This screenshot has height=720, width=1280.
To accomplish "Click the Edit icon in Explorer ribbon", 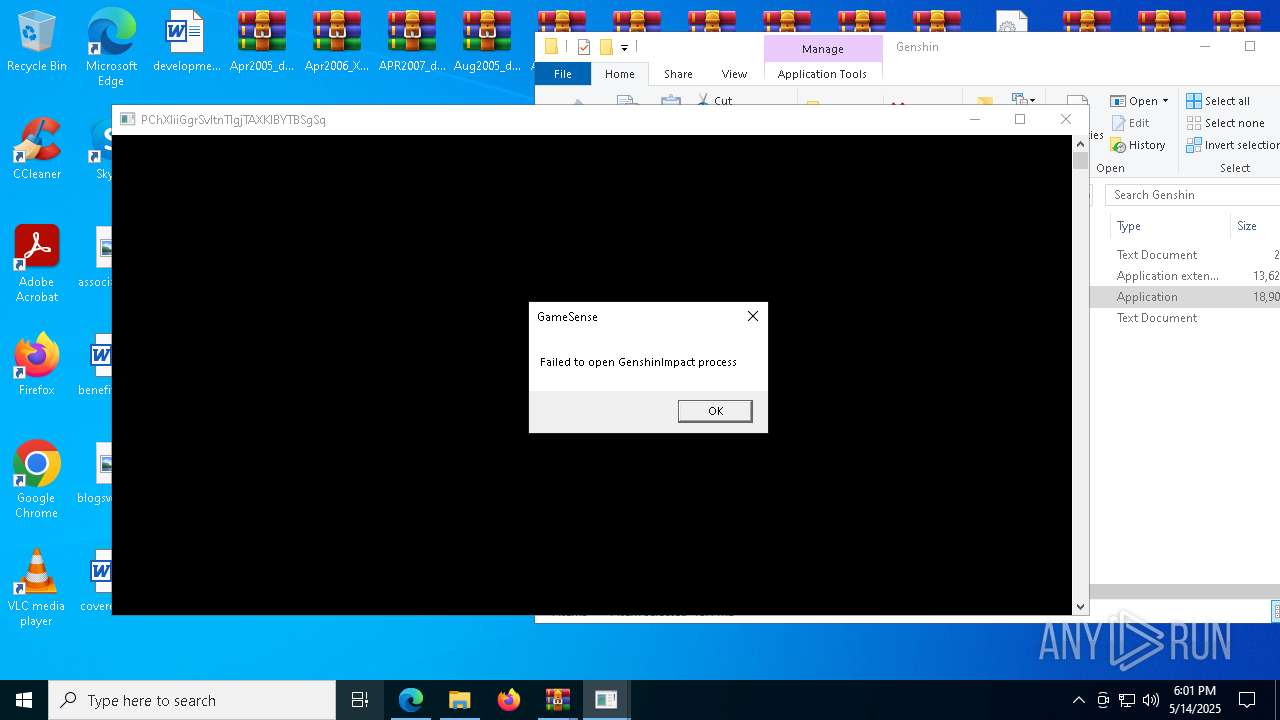I will [x=1130, y=123].
